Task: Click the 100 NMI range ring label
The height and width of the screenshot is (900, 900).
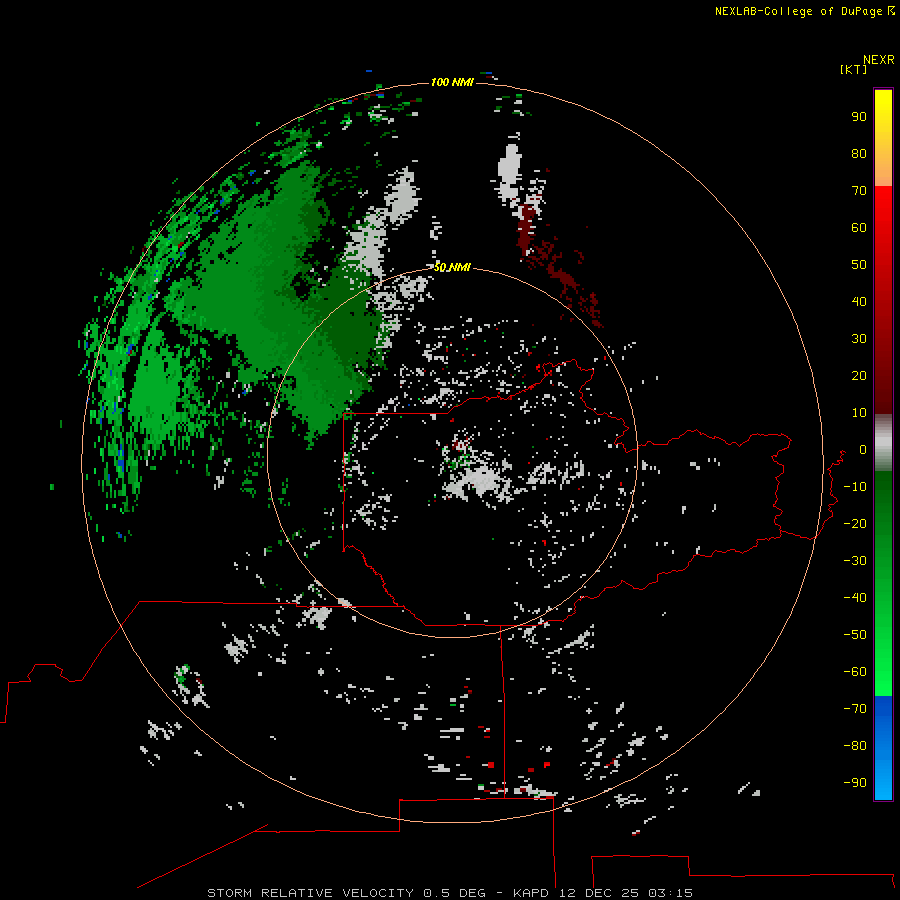Action: (452, 82)
